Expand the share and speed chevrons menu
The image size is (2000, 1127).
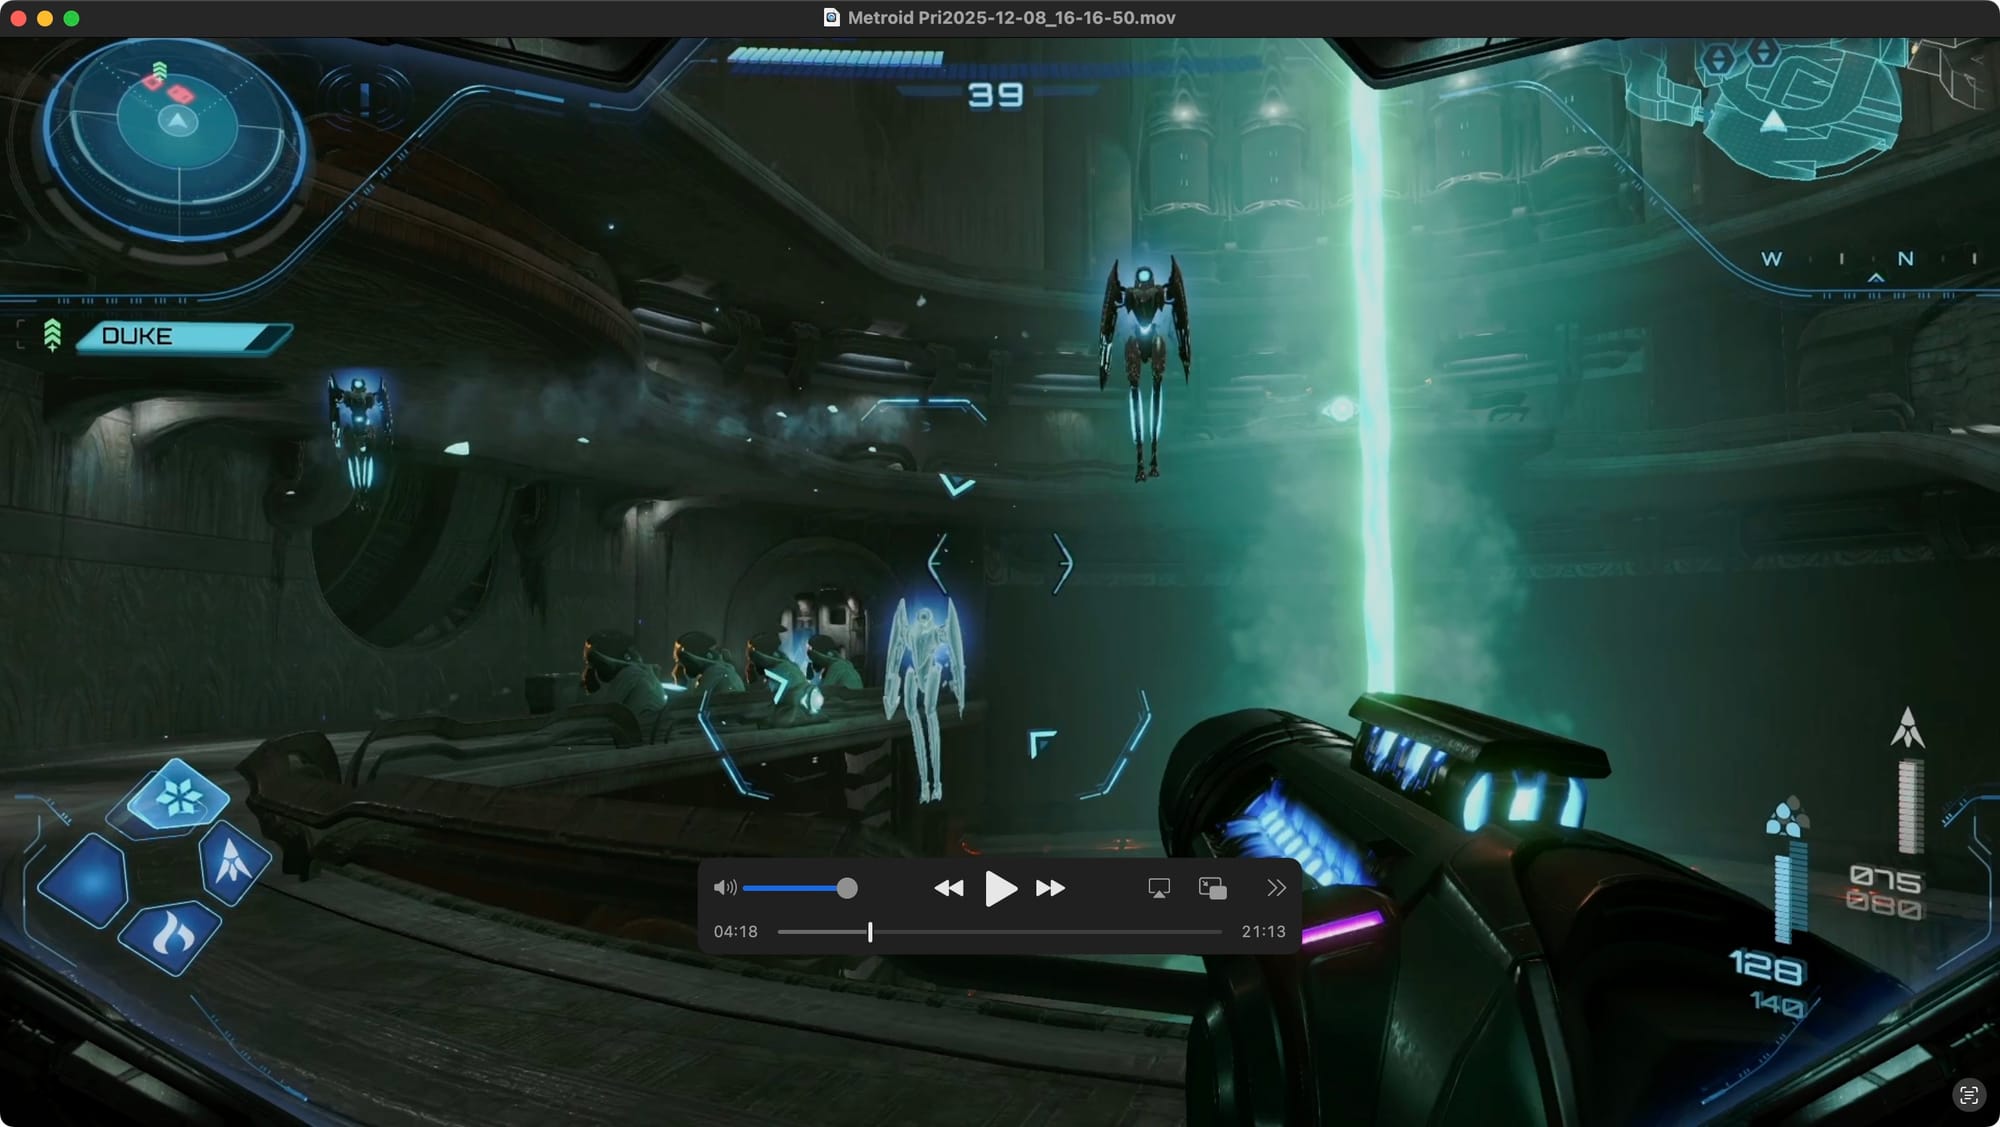coord(1276,888)
